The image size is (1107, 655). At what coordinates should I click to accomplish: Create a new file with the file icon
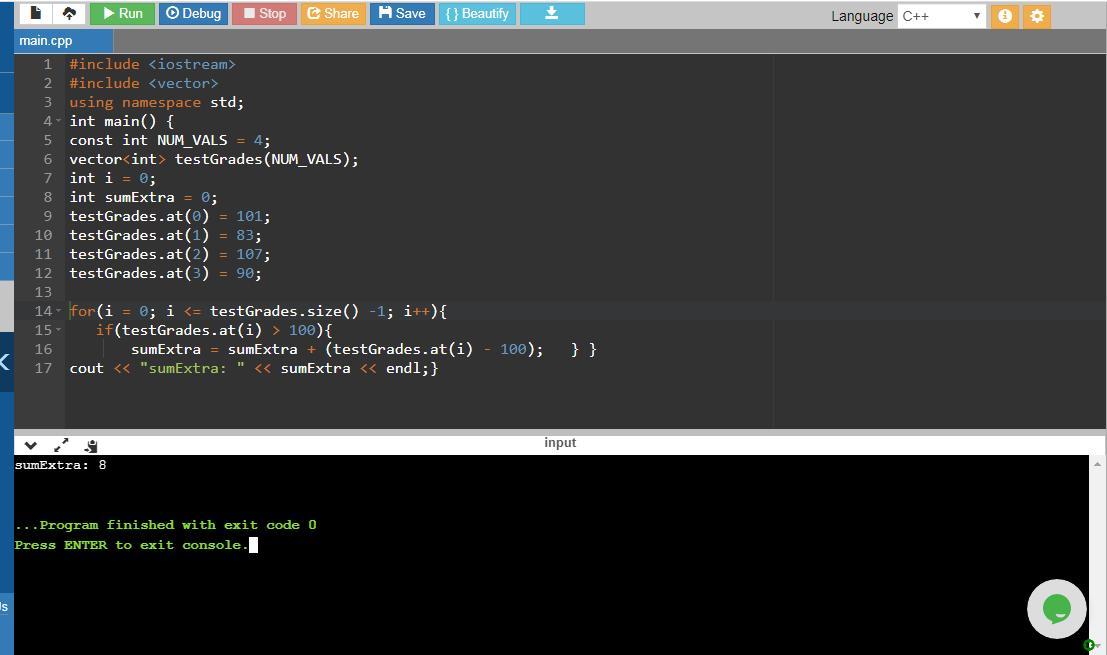pos(35,13)
